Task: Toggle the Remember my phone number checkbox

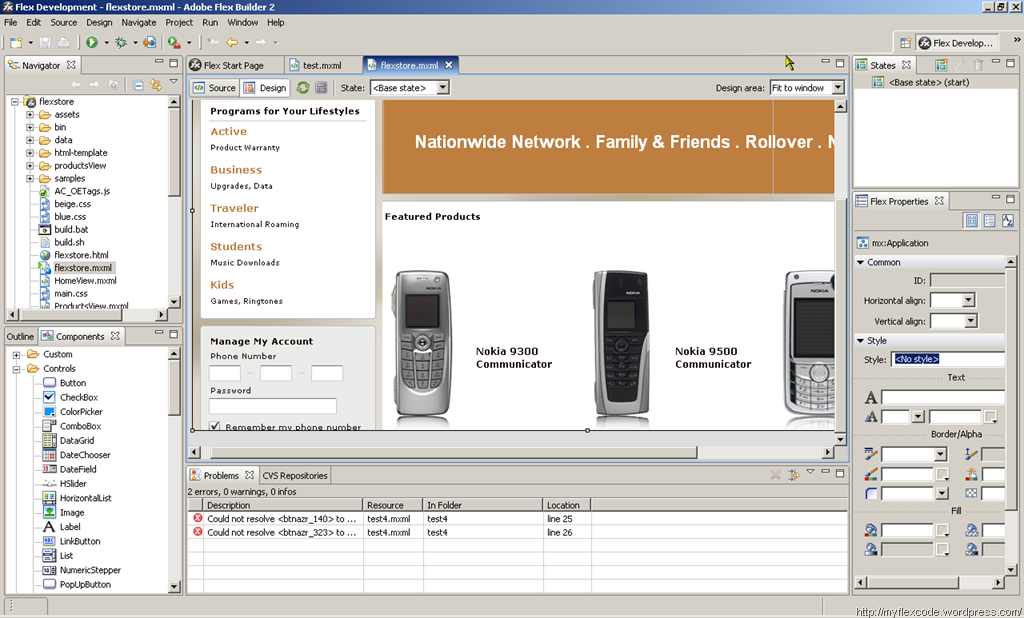Action: coord(215,427)
